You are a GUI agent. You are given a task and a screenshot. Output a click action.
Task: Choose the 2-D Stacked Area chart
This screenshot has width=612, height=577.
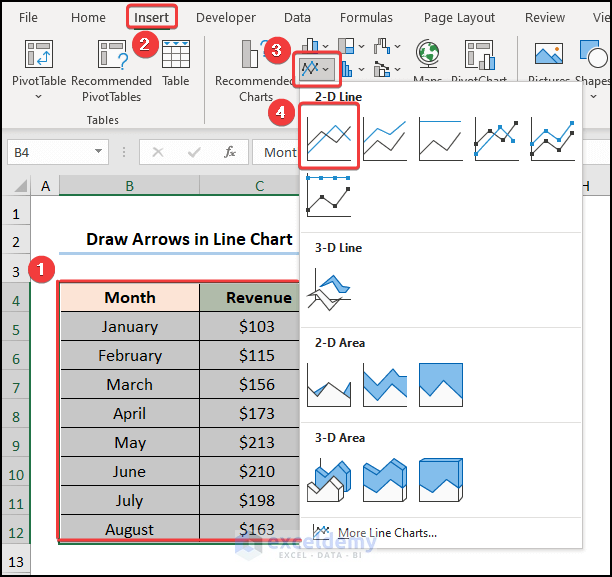coord(384,384)
